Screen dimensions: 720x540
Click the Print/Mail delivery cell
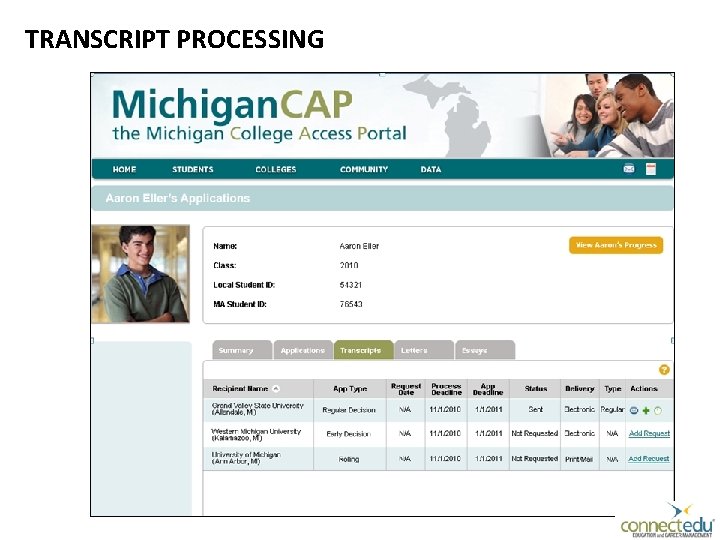579,459
